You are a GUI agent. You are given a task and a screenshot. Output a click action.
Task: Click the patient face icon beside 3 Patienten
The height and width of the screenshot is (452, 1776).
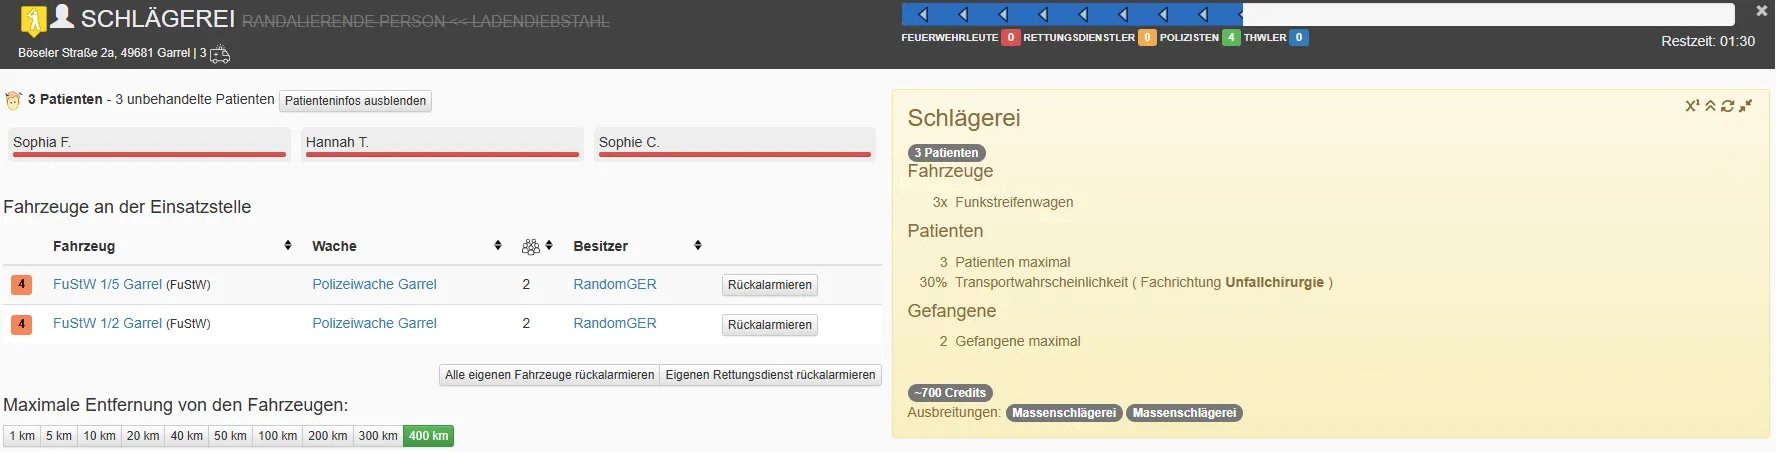tap(13, 100)
